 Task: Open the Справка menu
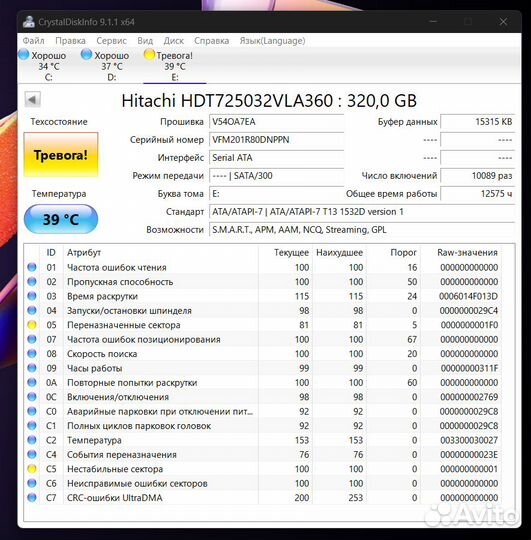211,41
